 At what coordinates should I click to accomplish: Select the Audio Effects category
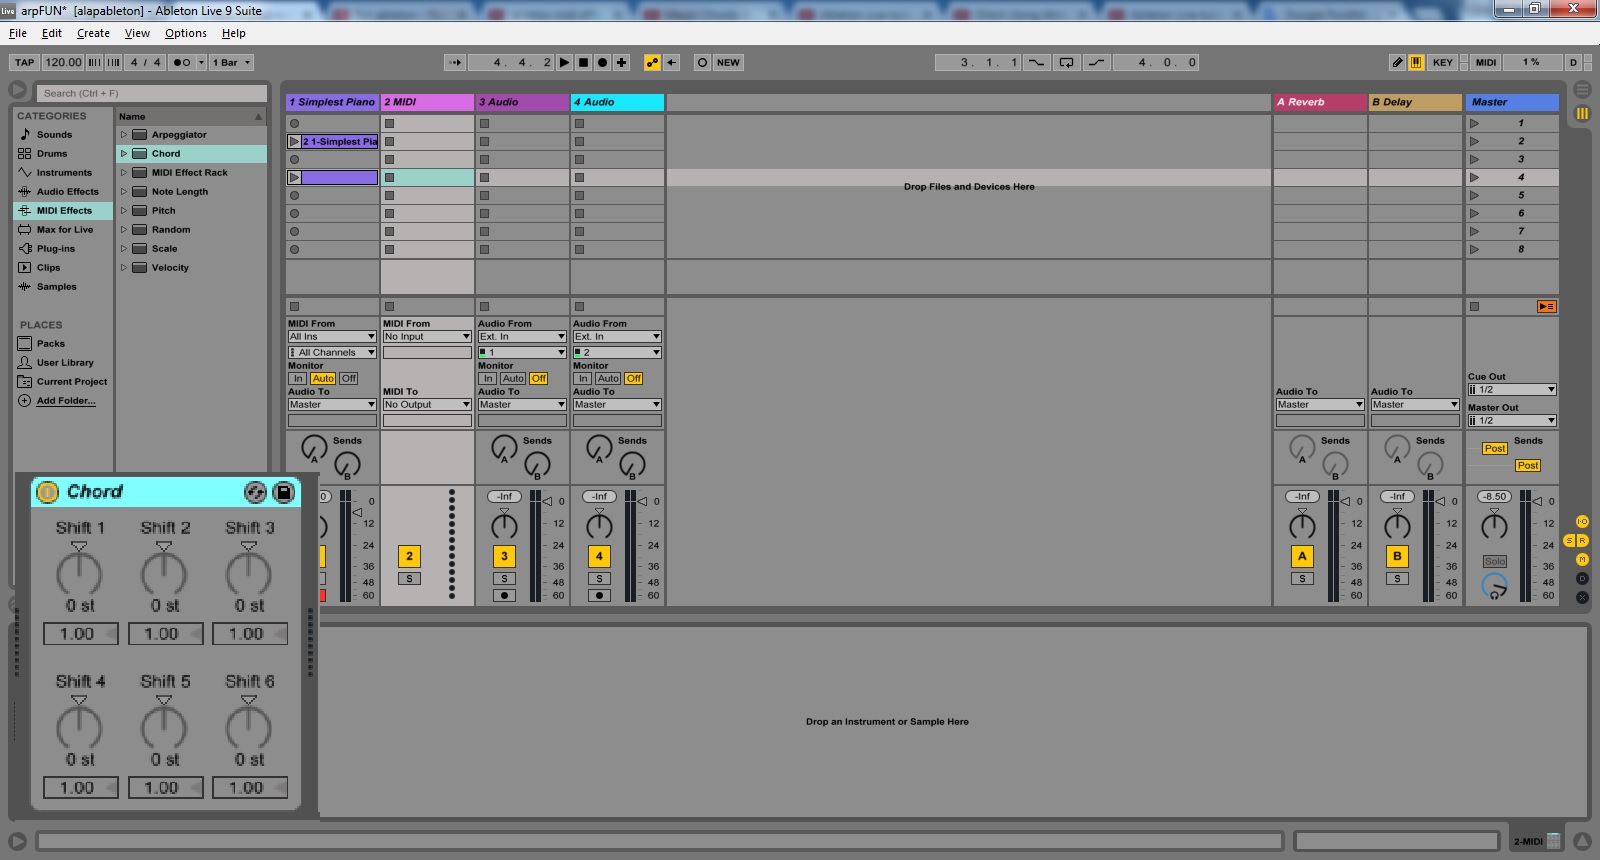pos(68,192)
